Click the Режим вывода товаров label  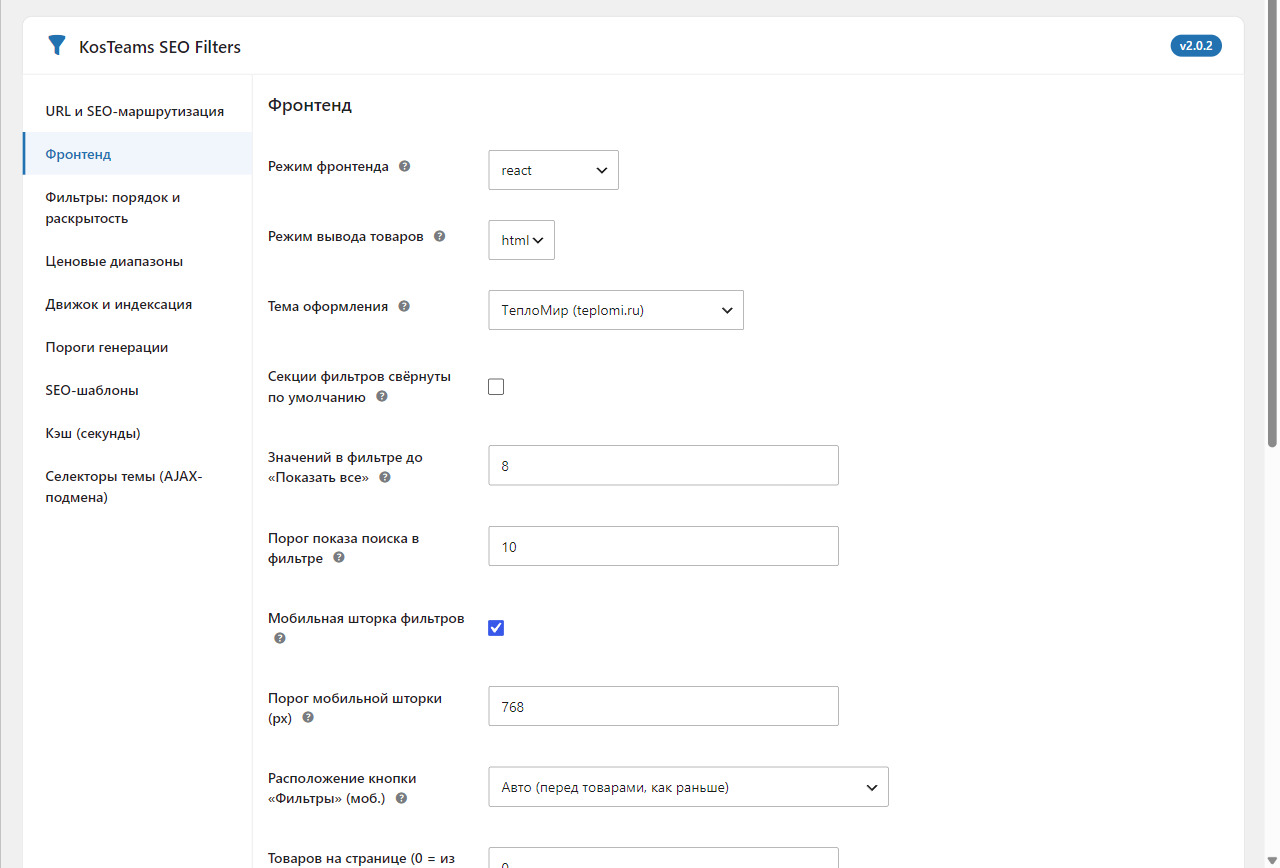[346, 237]
